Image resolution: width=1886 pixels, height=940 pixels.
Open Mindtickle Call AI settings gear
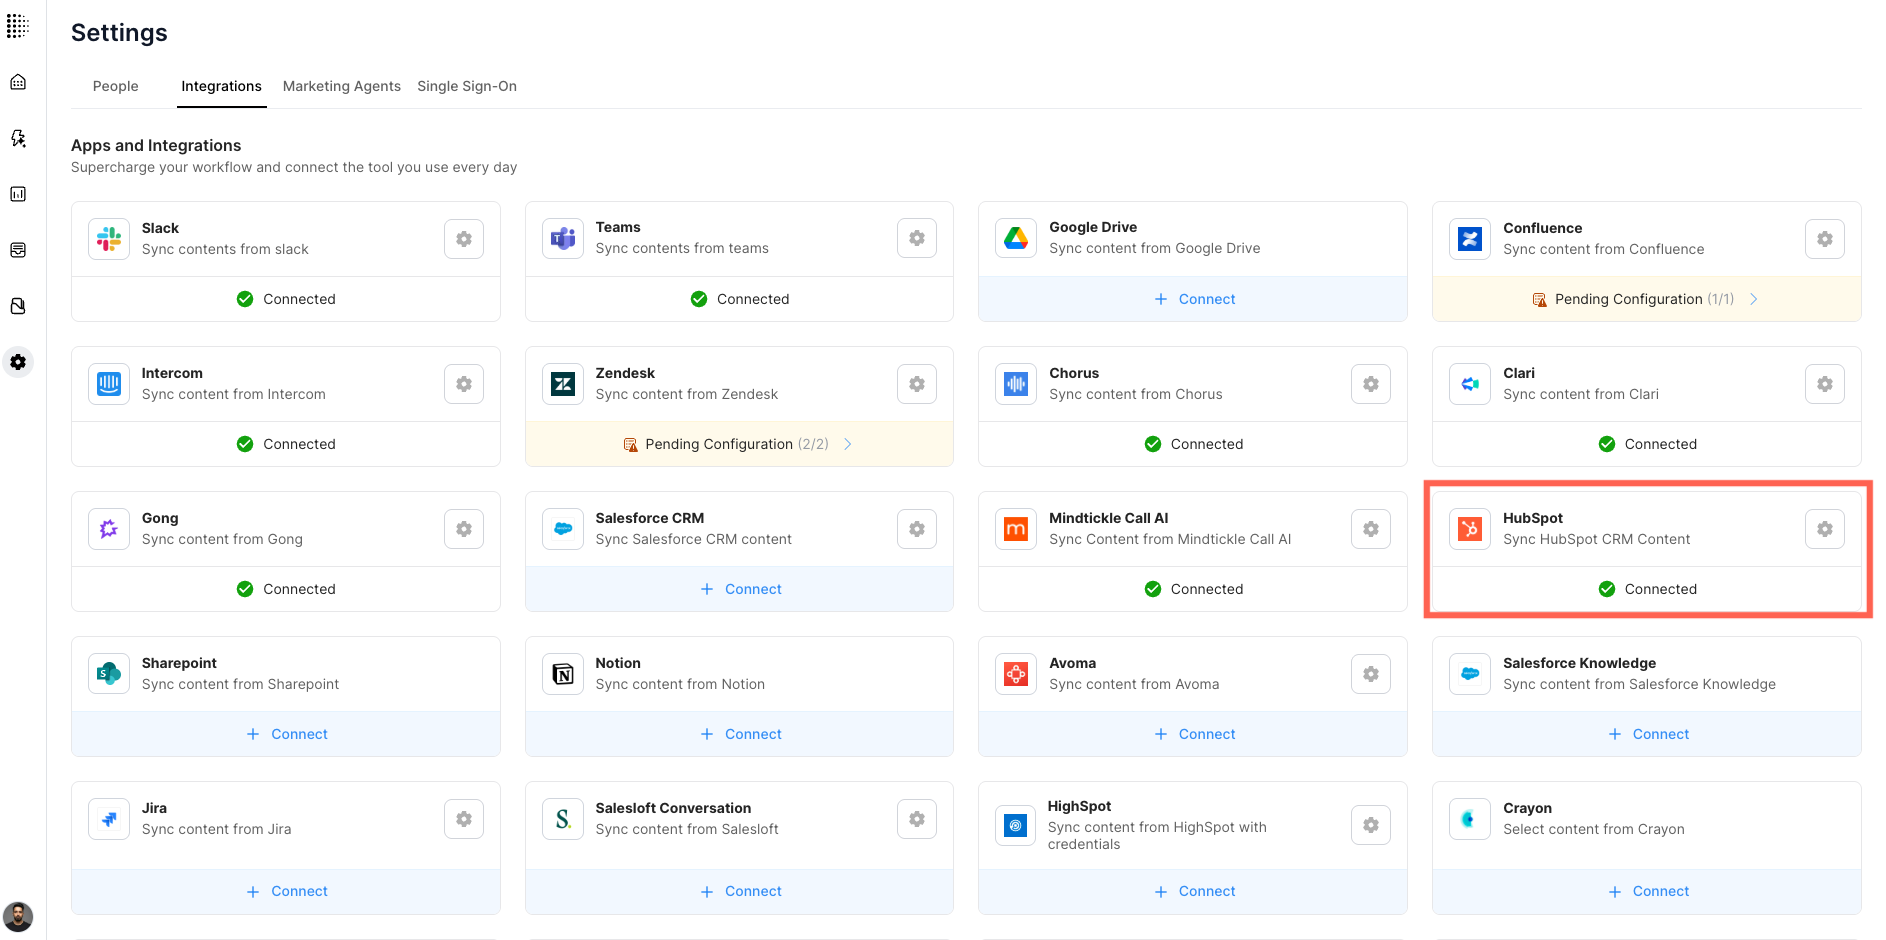pyautogui.click(x=1371, y=529)
